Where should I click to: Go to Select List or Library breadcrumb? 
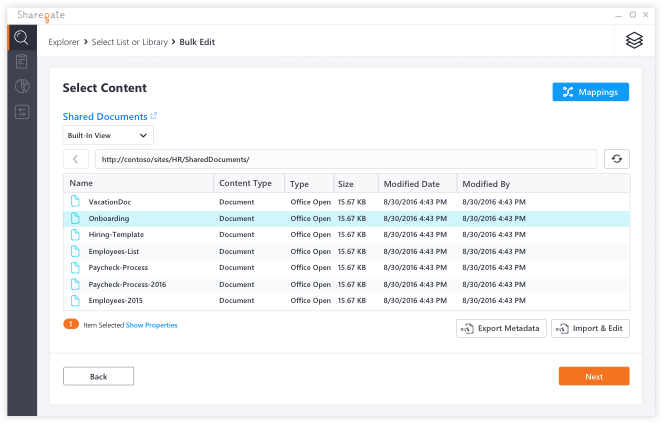pyautogui.click(x=130, y=42)
